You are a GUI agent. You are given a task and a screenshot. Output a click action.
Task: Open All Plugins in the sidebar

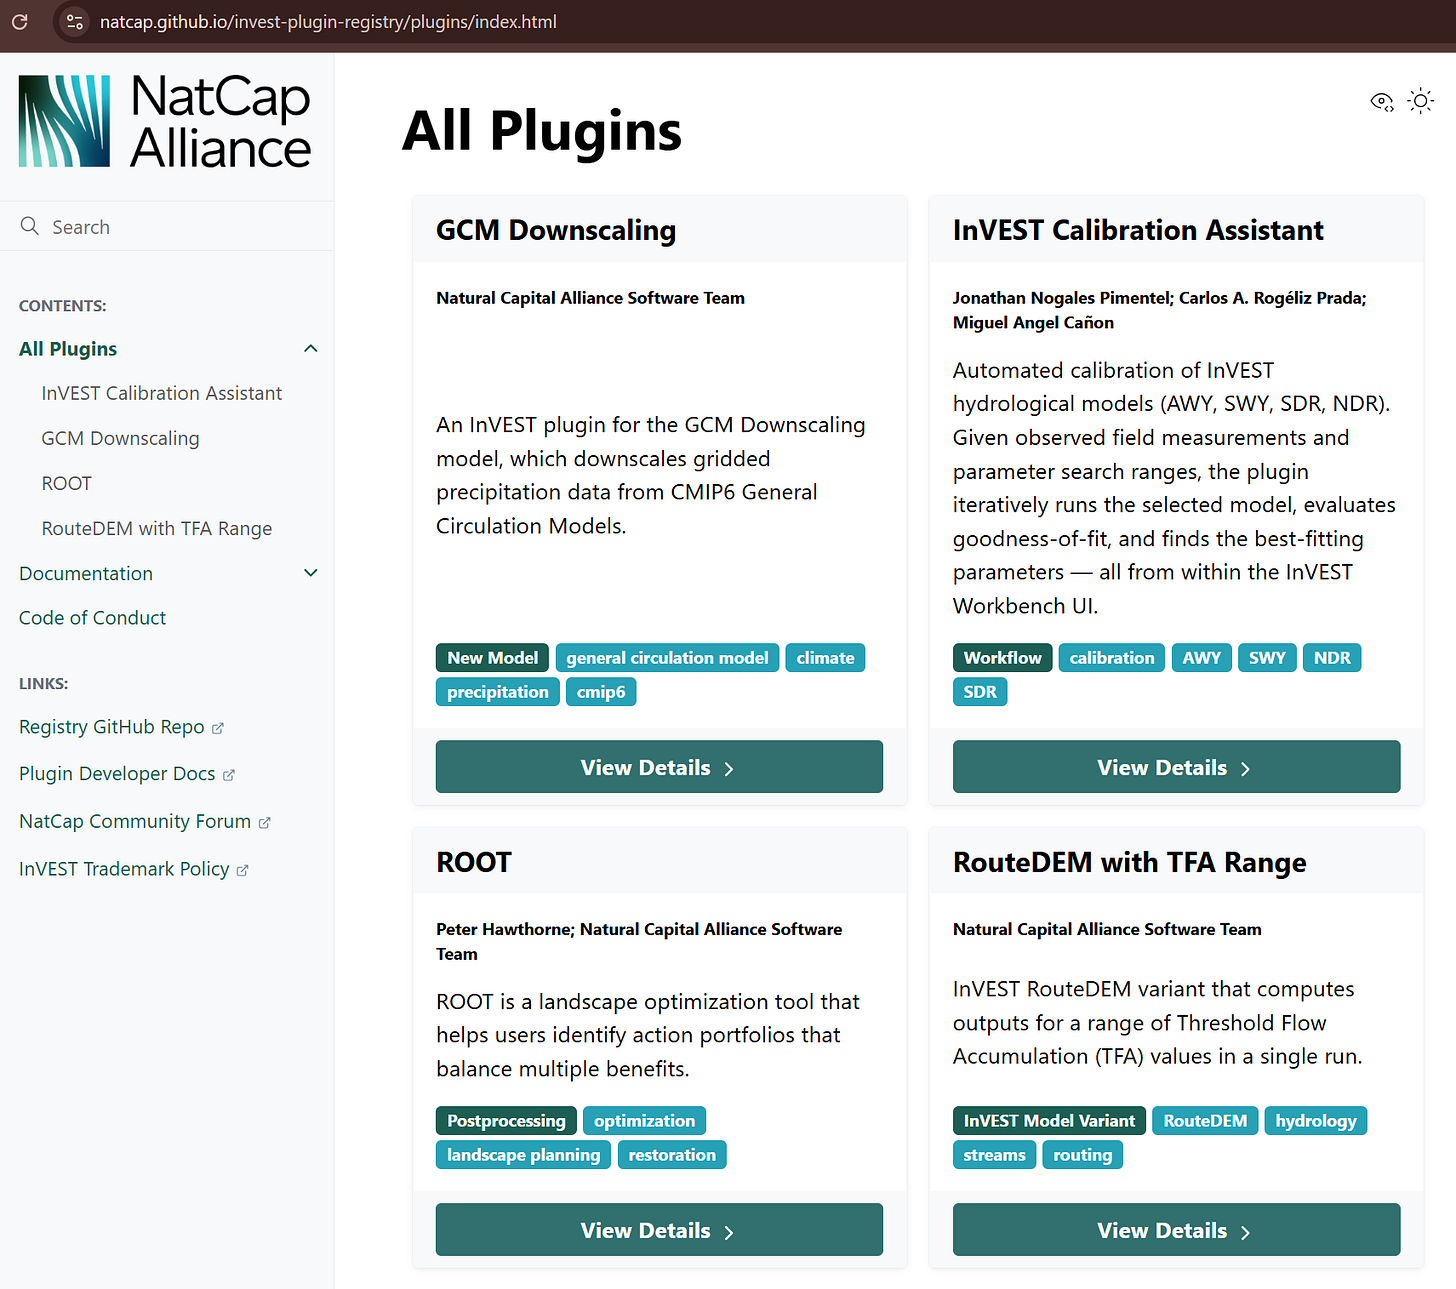tap(68, 349)
